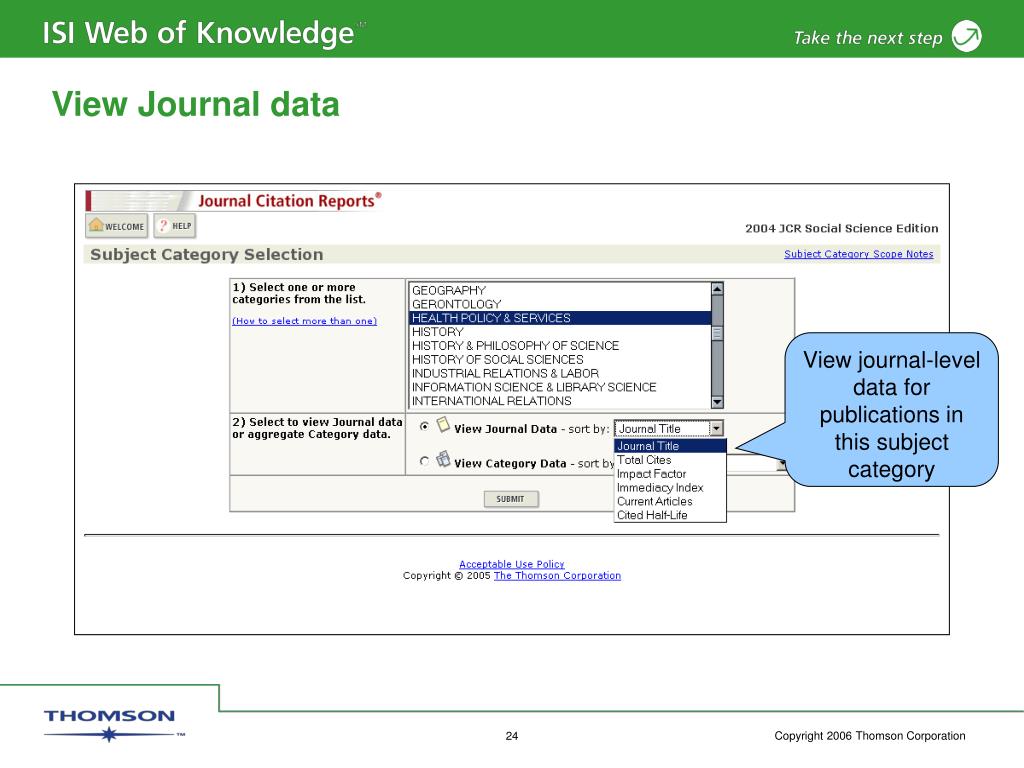Click the View Journal Data document icon
This screenshot has width=1024, height=768.
[443, 425]
